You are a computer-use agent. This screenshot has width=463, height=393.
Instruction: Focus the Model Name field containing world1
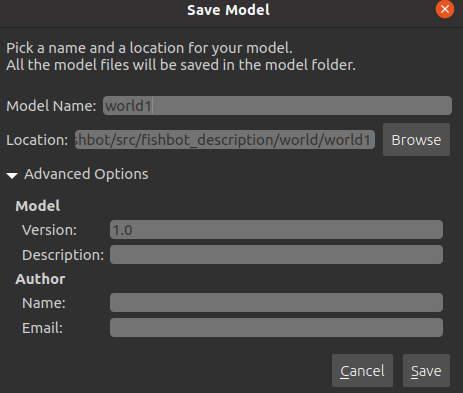coord(277,106)
